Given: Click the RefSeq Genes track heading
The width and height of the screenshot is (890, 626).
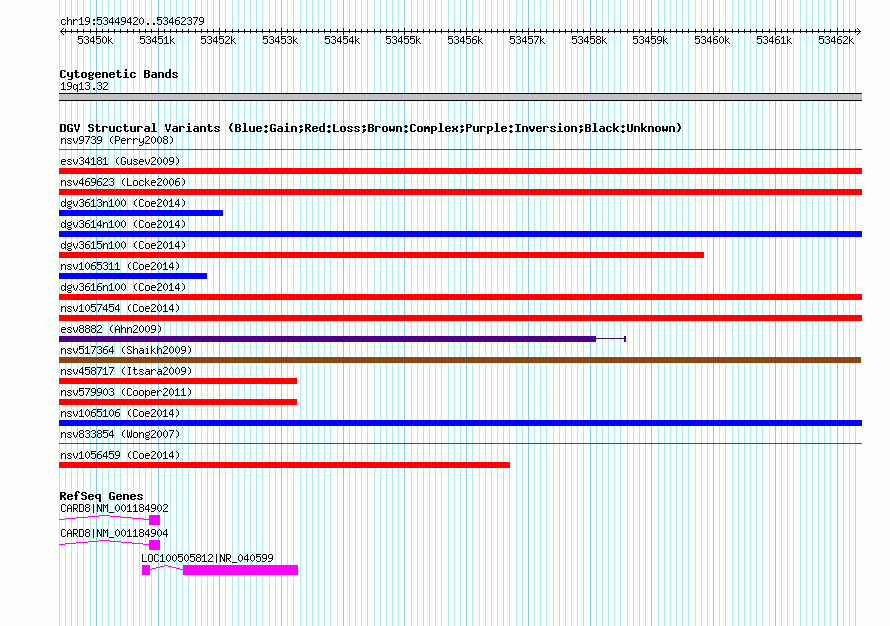Looking at the screenshot, I should tap(101, 496).
